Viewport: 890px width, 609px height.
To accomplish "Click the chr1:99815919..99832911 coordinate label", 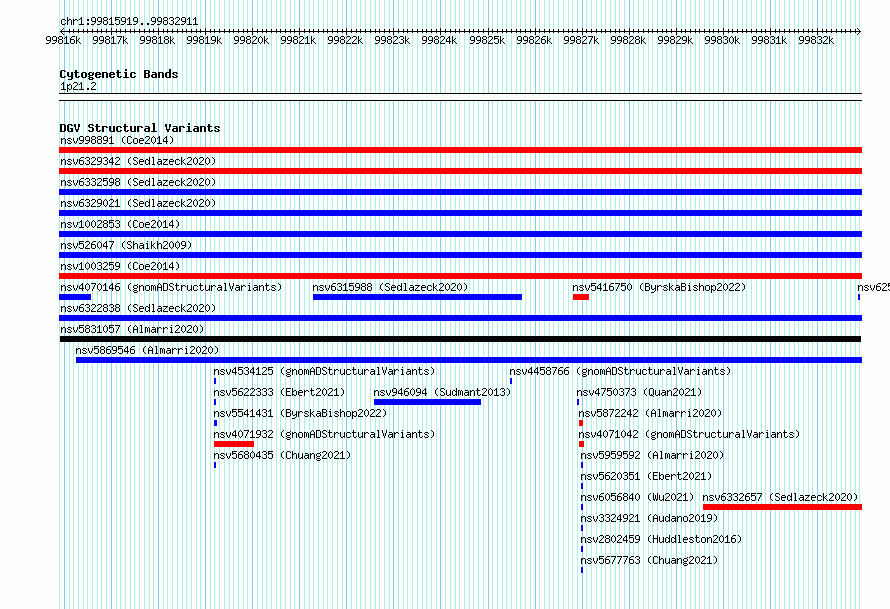I will [129, 22].
